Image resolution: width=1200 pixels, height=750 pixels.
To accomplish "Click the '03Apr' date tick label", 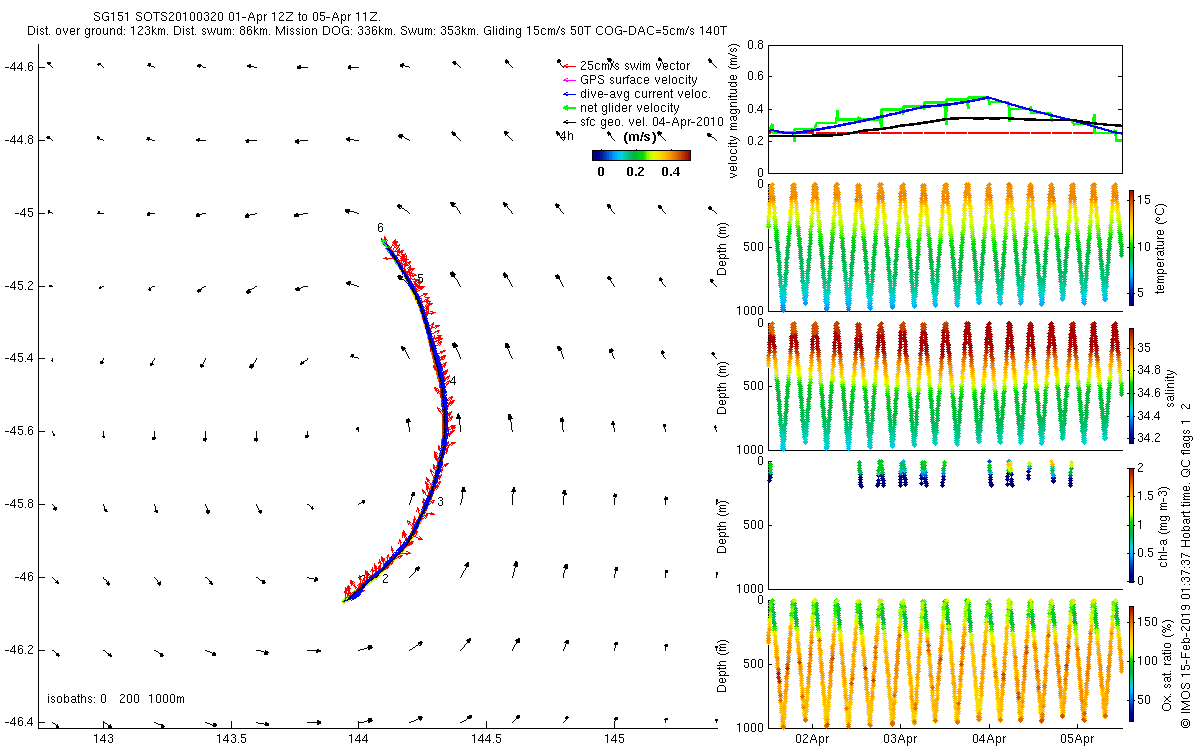I will coord(901,739).
